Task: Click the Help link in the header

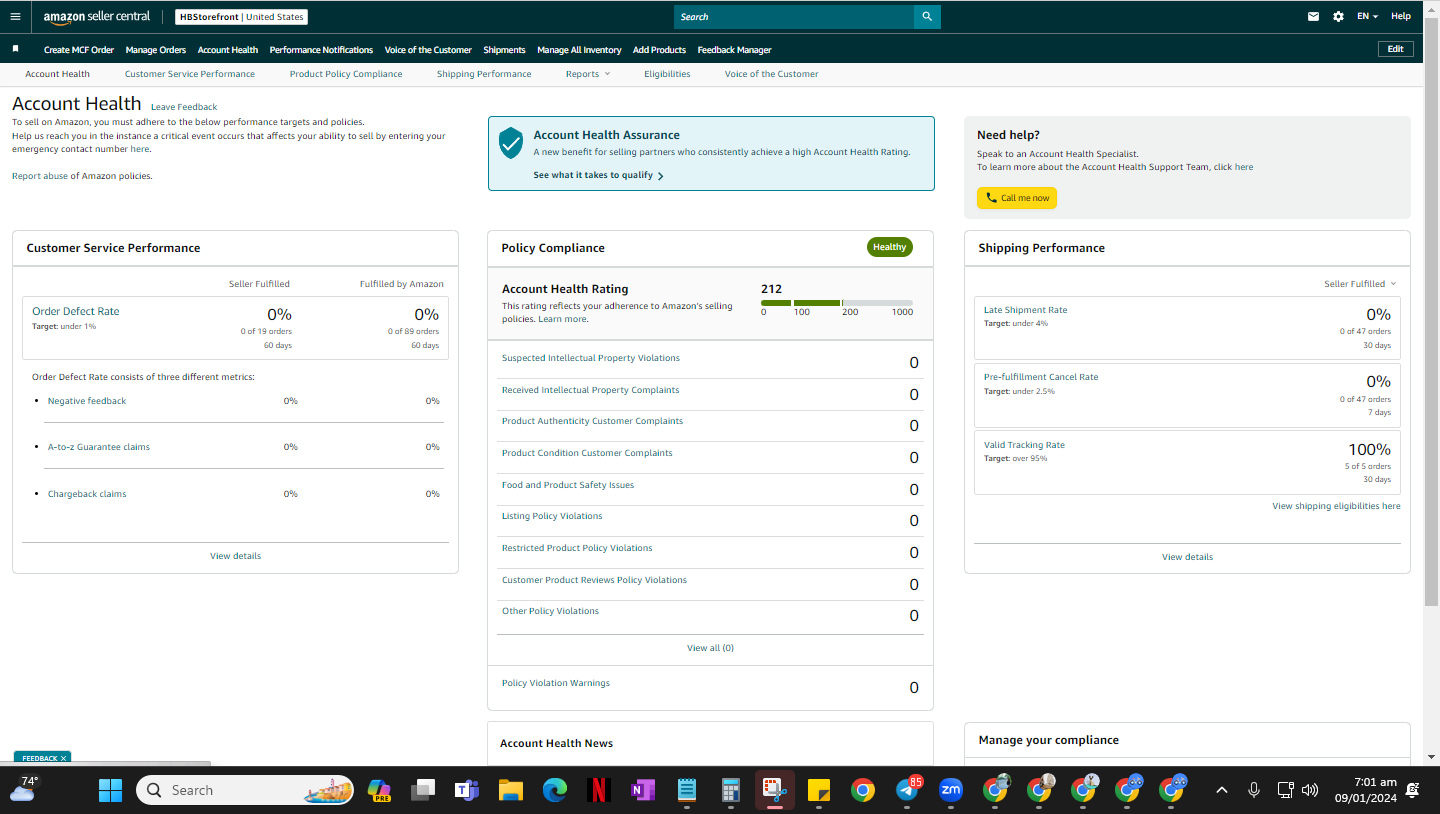Action: (x=1401, y=16)
